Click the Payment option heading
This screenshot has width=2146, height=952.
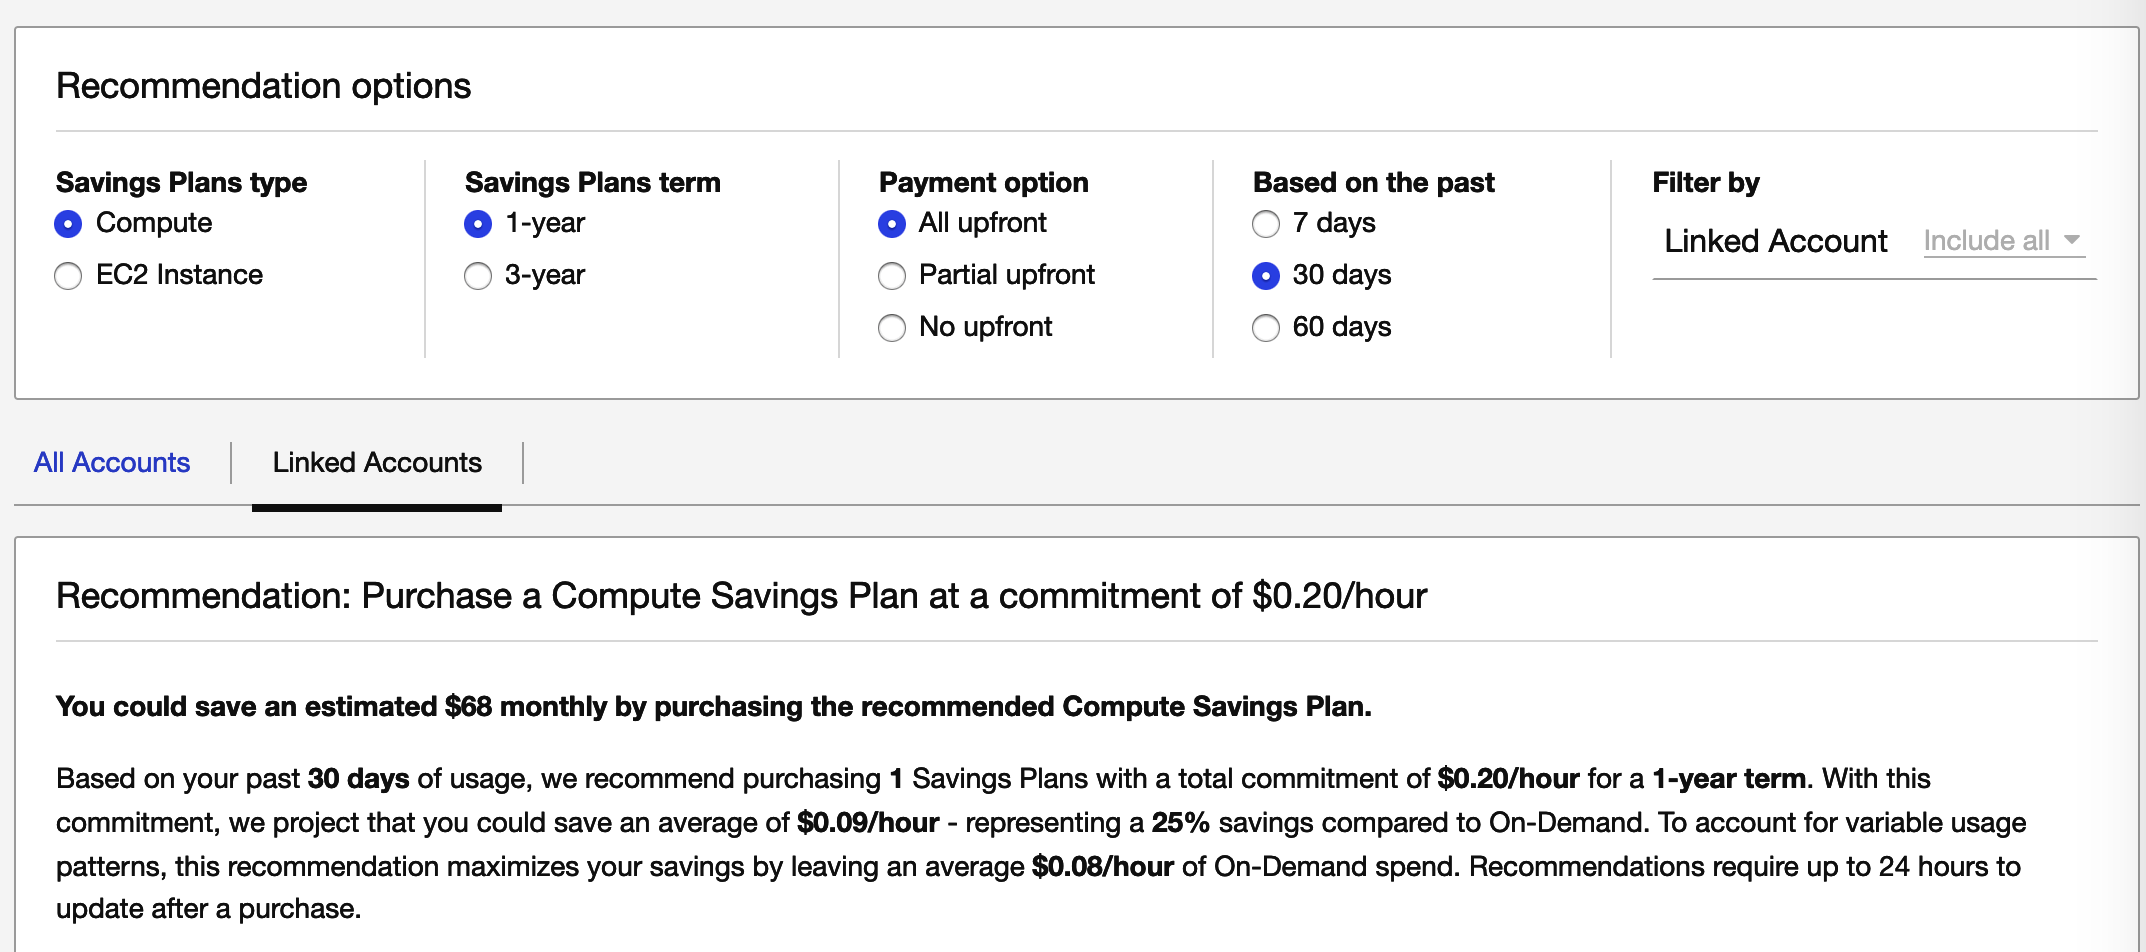[983, 182]
